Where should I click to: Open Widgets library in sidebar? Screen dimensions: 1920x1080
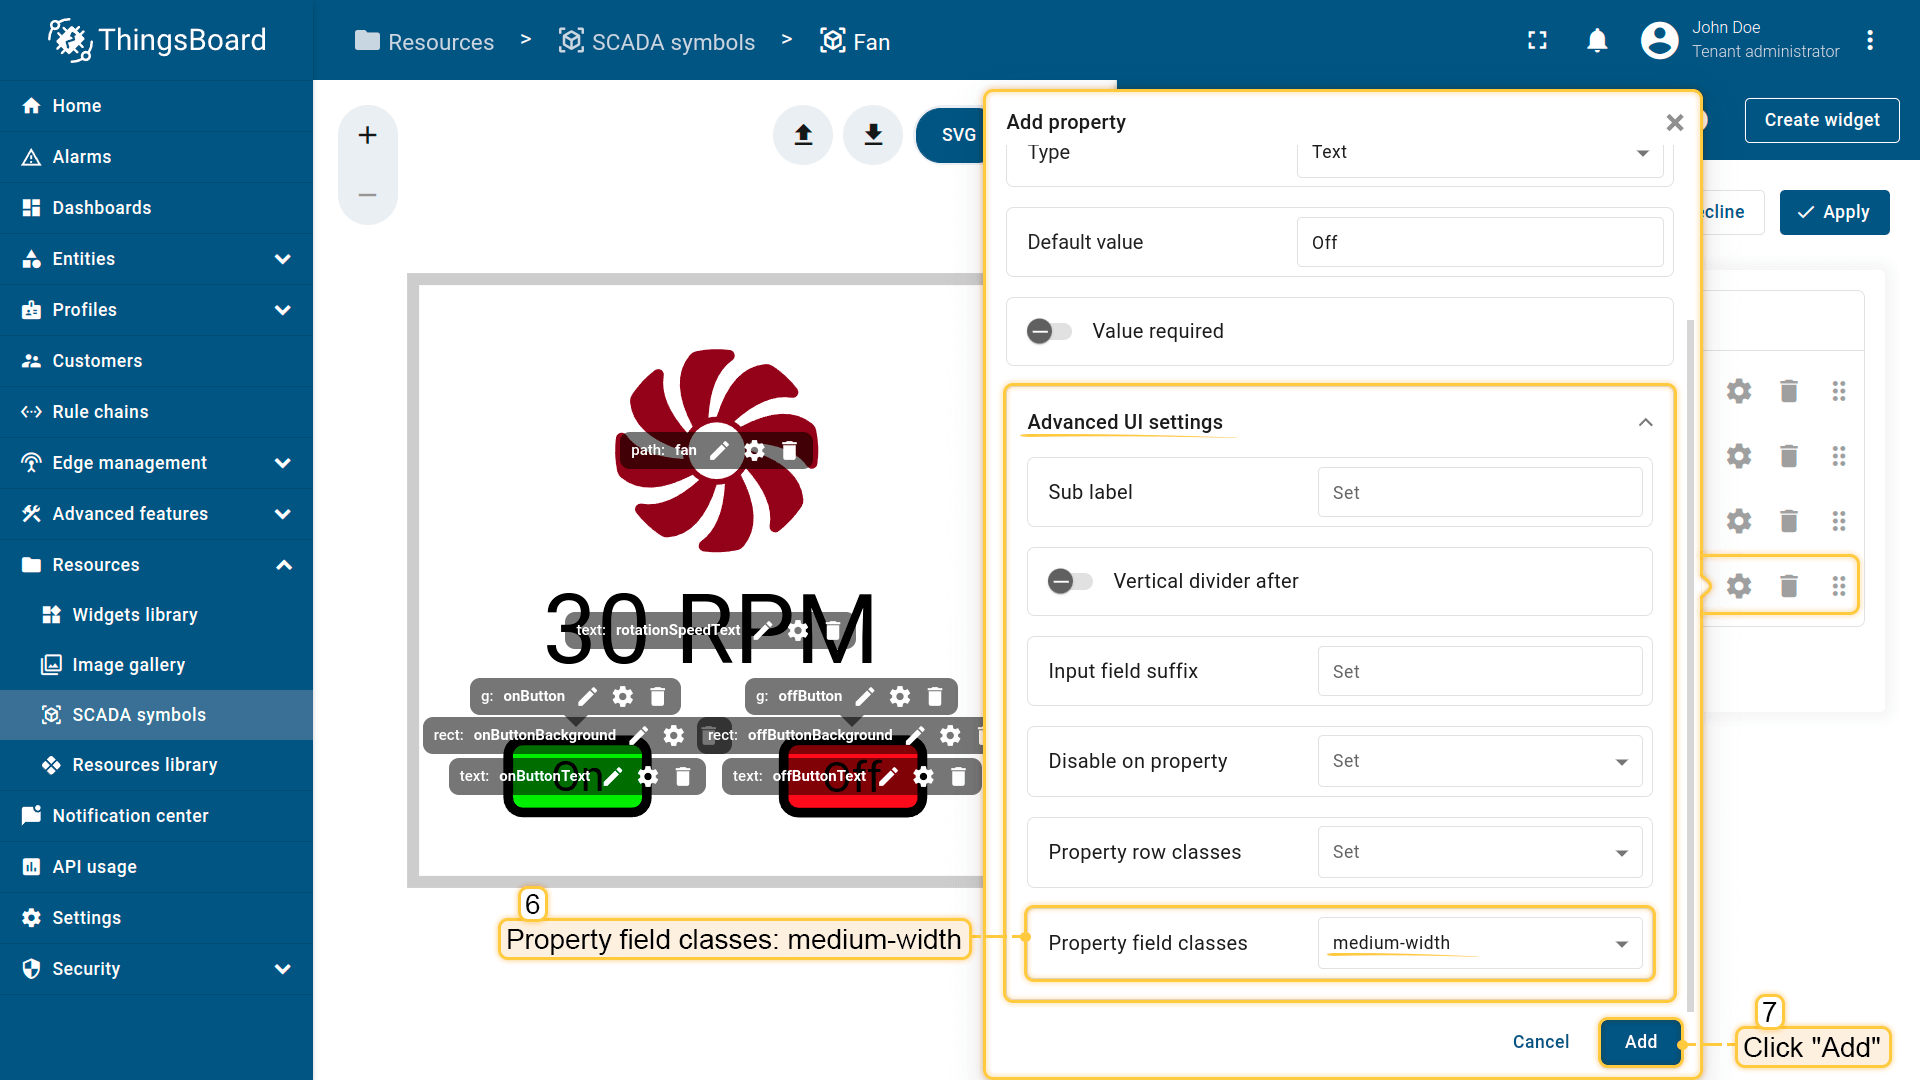point(135,615)
